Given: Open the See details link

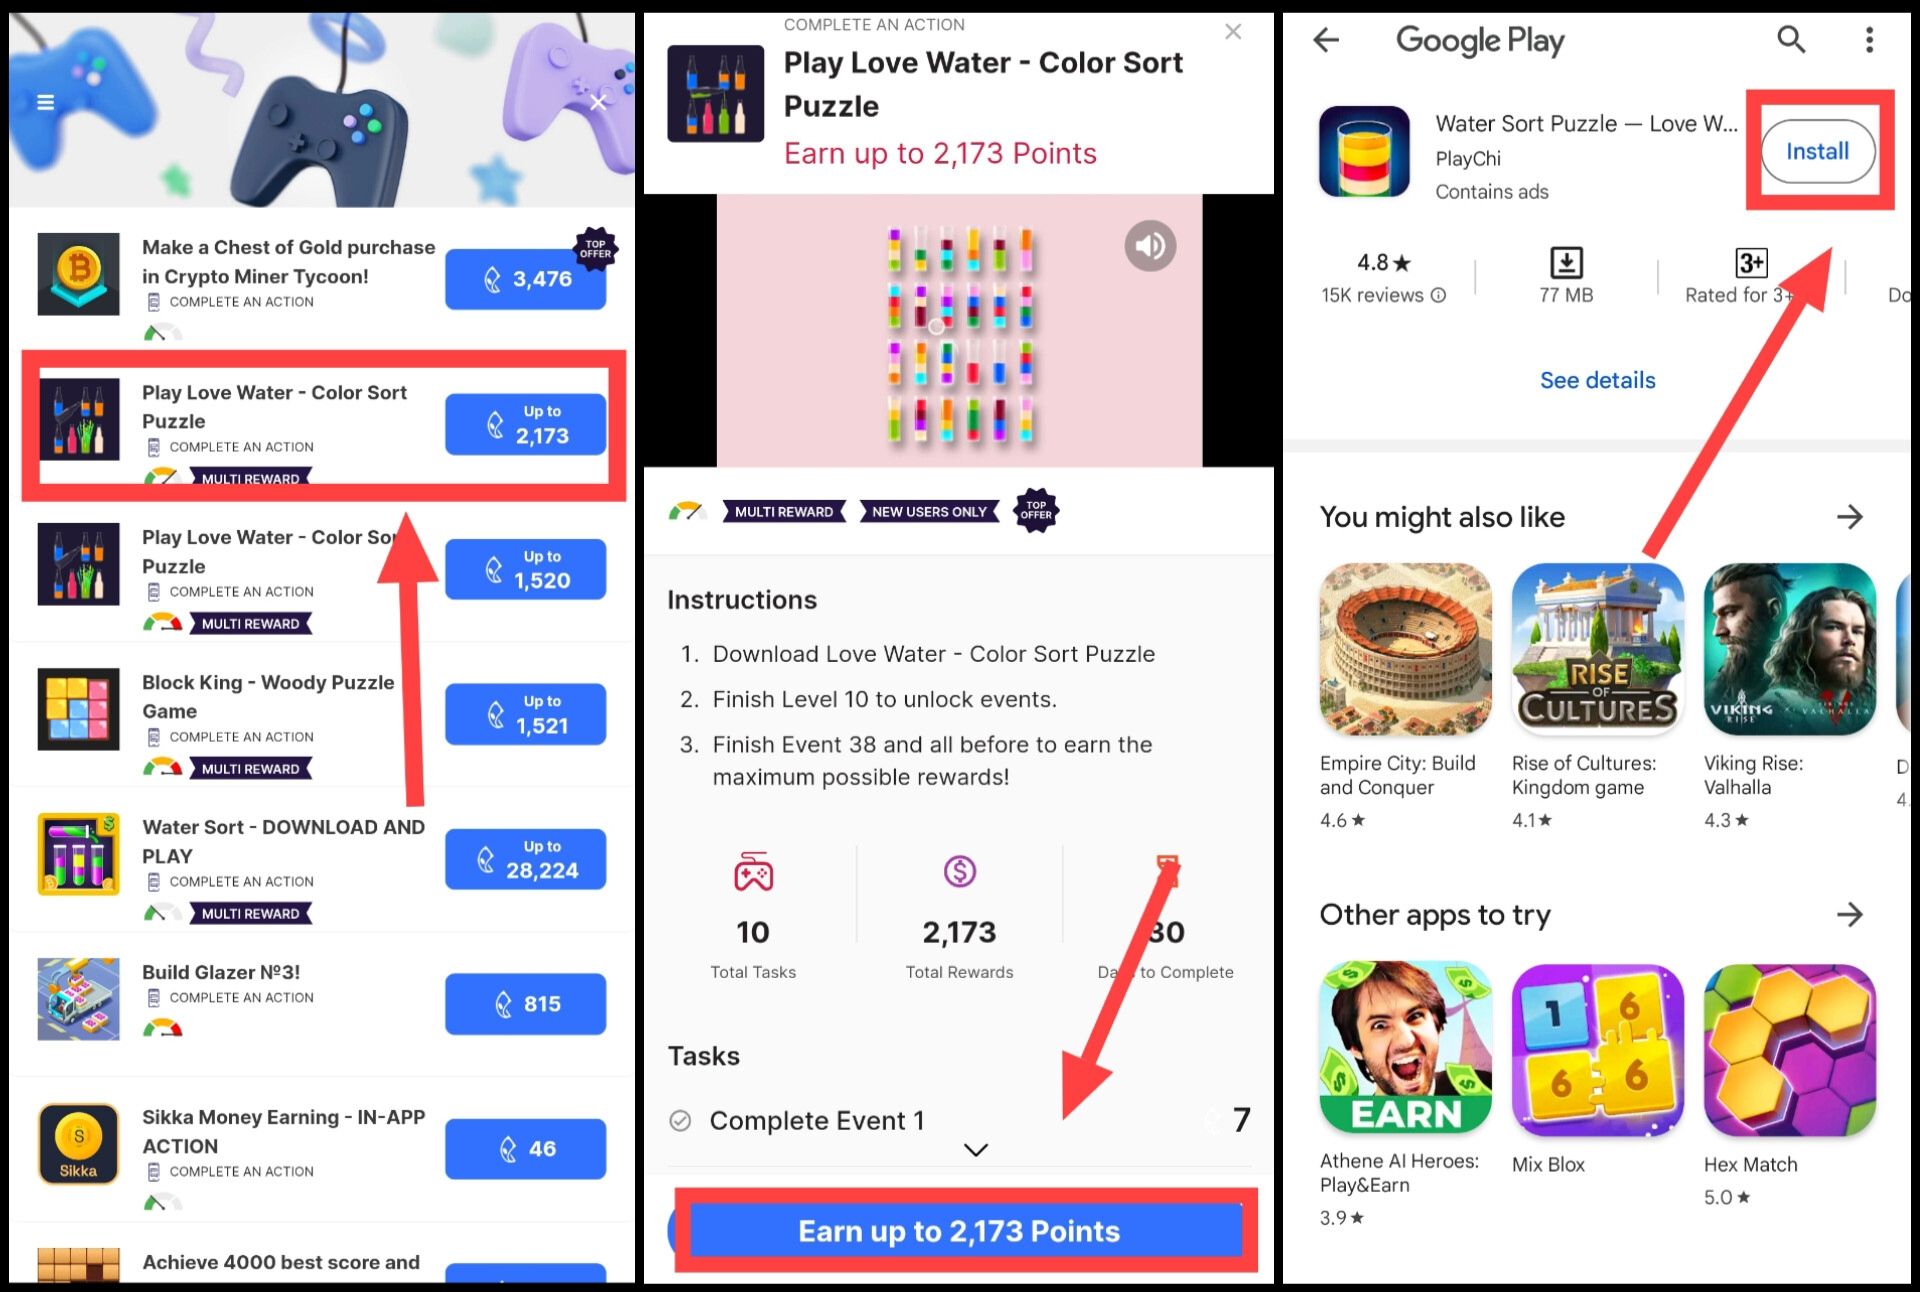Looking at the screenshot, I should pyautogui.click(x=1597, y=380).
